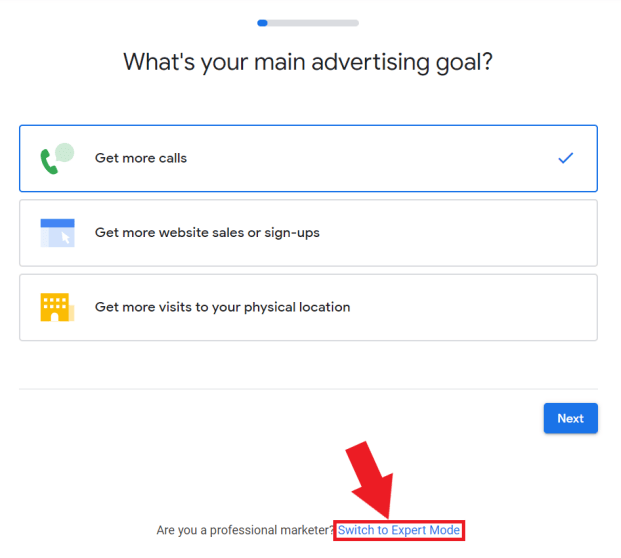Click the main advertising goal heading
Viewport: 621px width, 558px height.
point(308,62)
